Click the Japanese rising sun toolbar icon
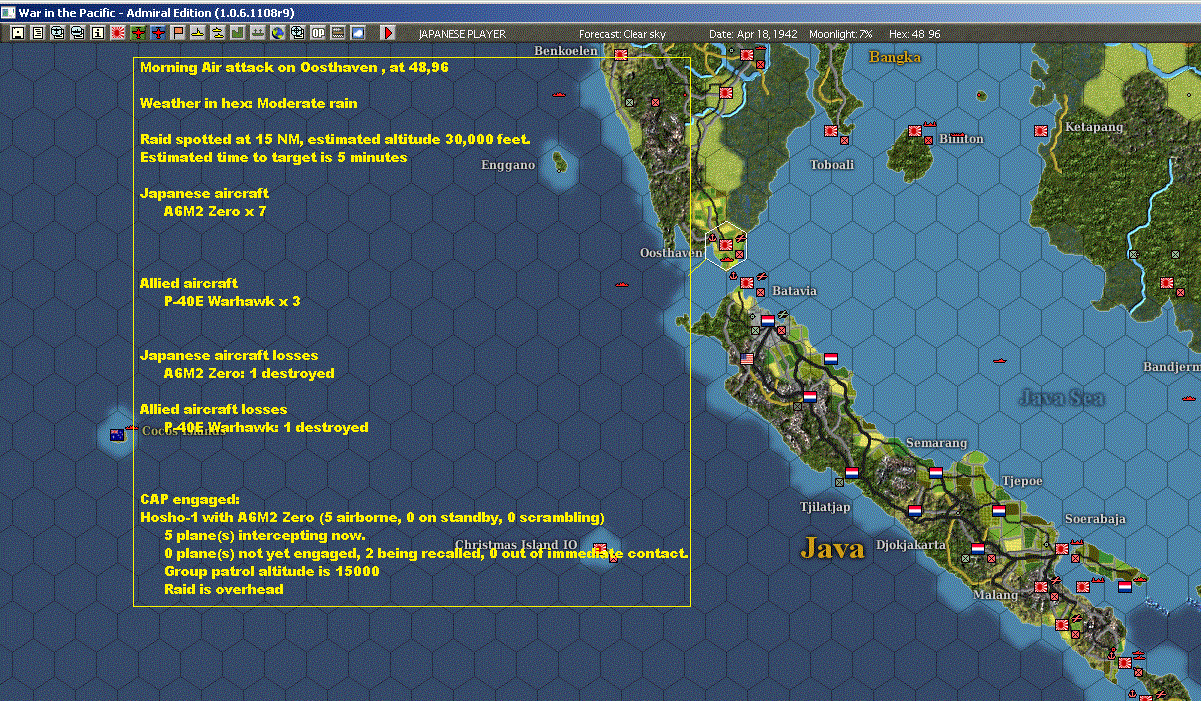The height and width of the screenshot is (701, 1201). pos(117,33)
